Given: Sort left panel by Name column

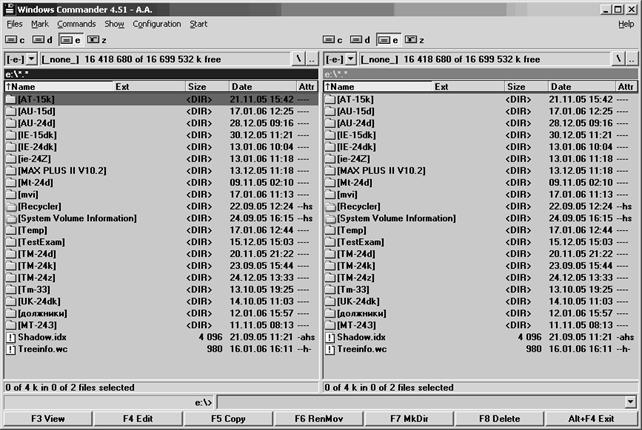Looking at the screenshot, I should (x=59, y=87).
